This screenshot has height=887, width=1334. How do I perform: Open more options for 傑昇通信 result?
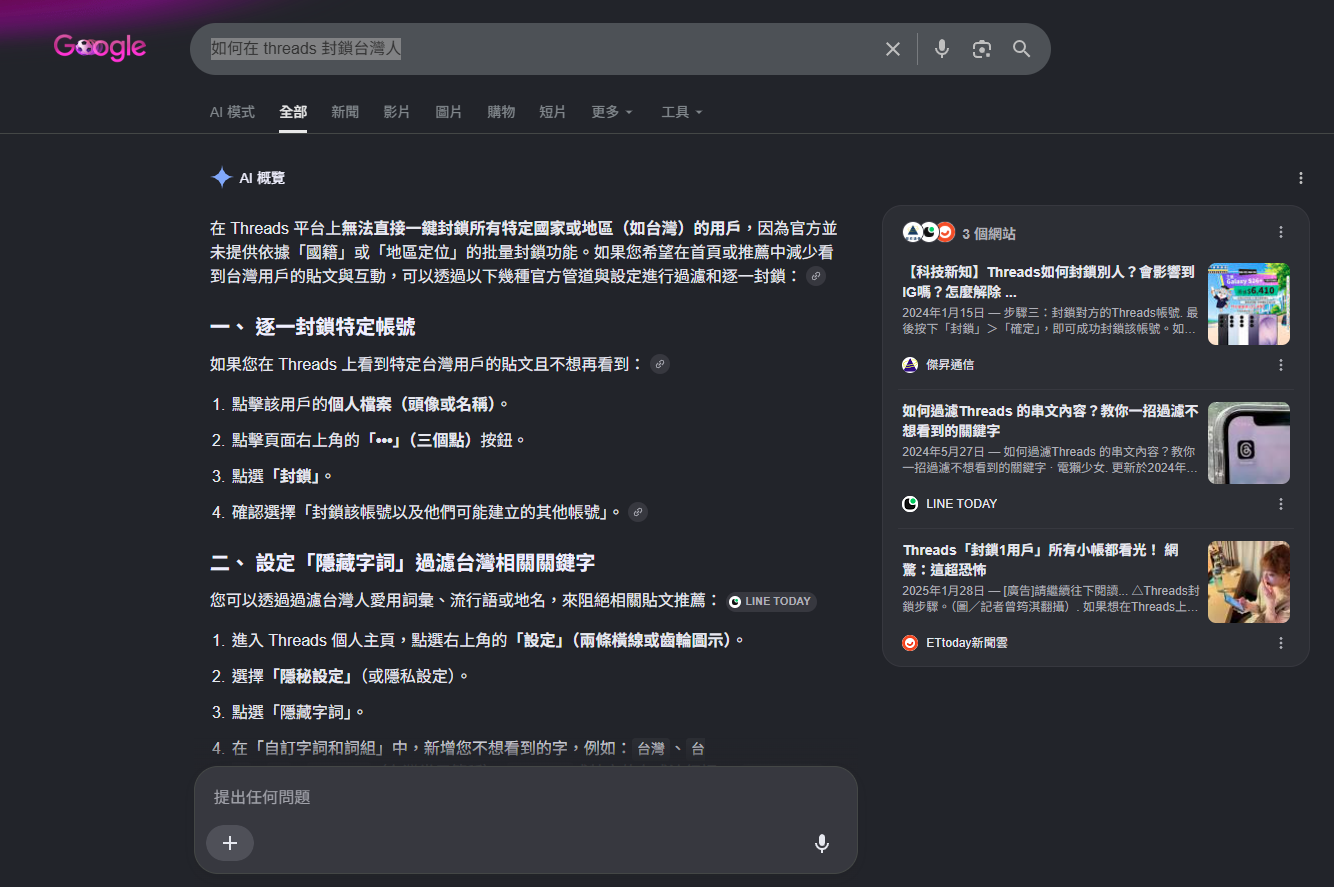click(x=1281, y=365)
